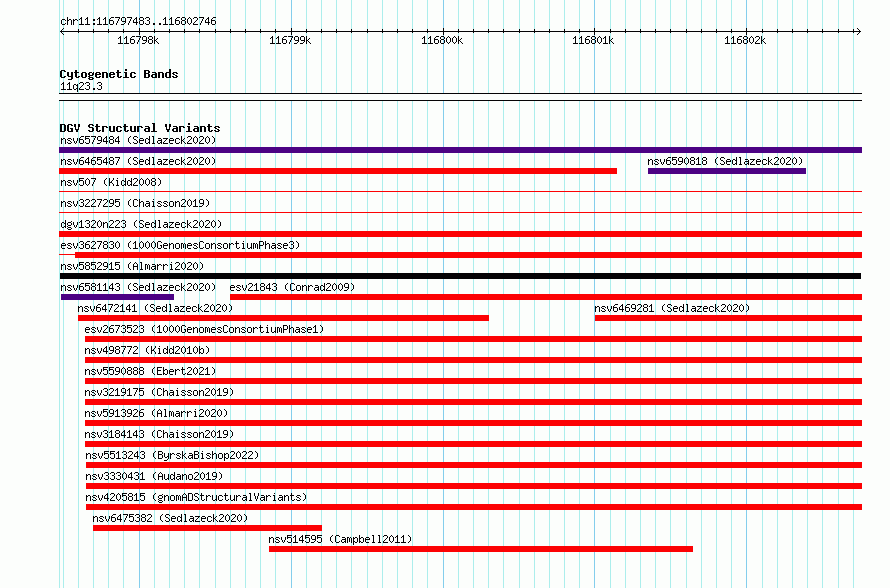Click the 116798k ruler label
This screenshot has height=588, width=890.
point(138,40)
